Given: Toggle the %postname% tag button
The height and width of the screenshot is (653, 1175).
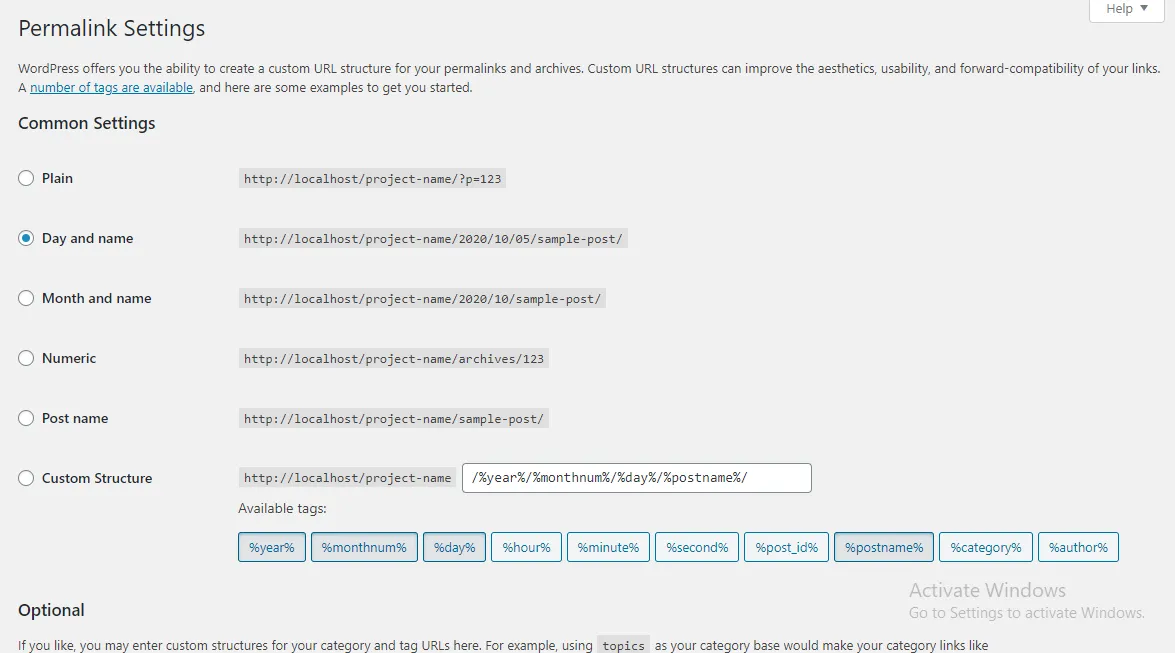Looking at the screenshot, I should click(884, 547).
